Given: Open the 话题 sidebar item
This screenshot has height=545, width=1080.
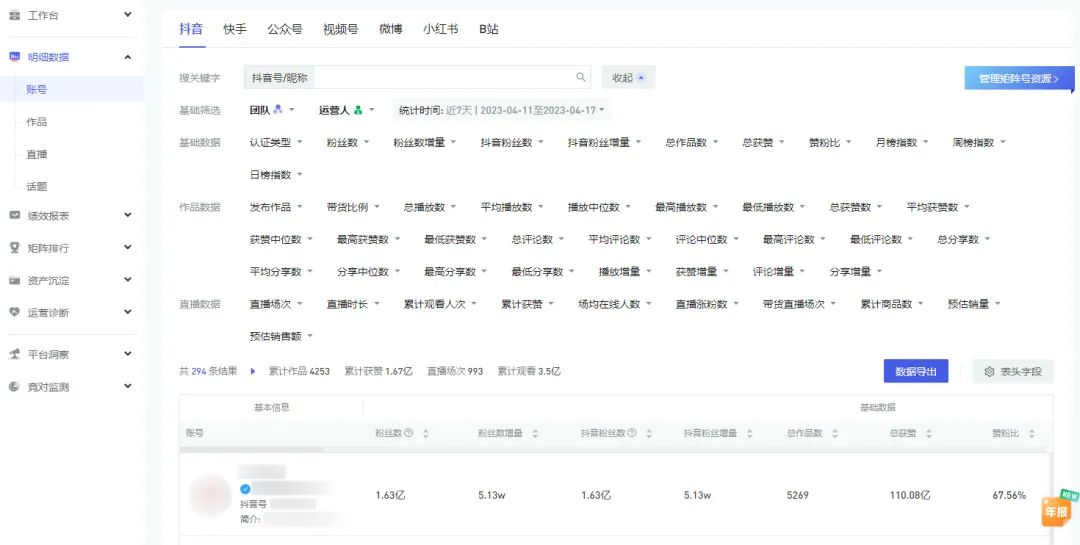Looking at the screenshot, I should coord(37,187).
